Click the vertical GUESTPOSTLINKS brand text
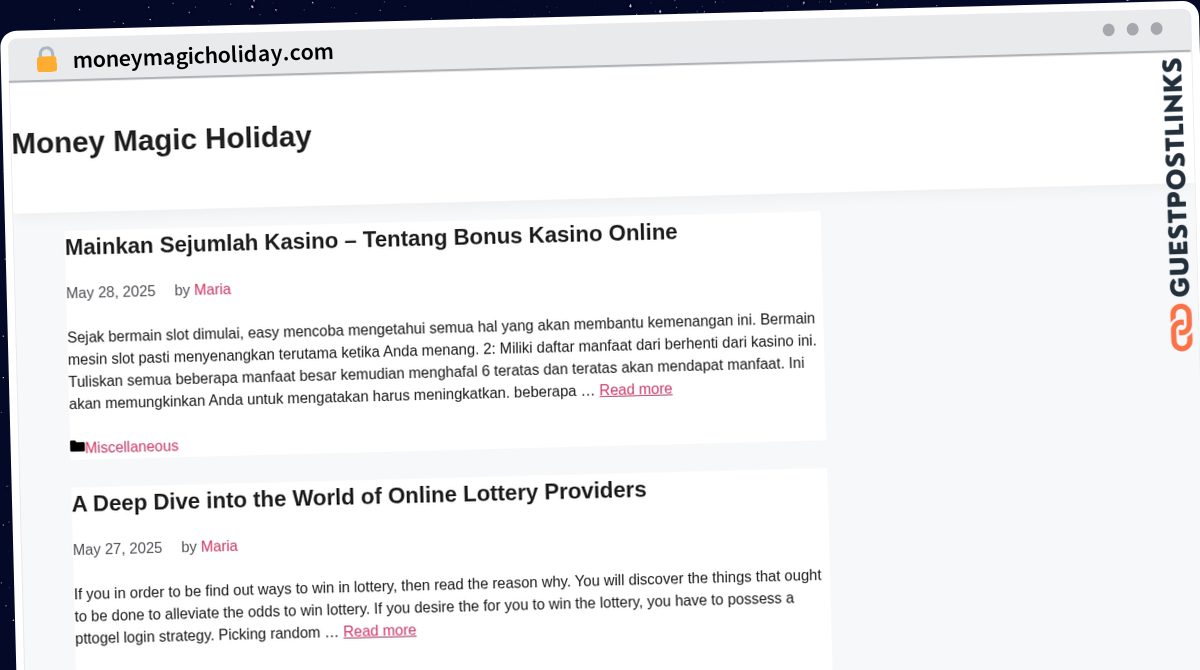 1177,177
